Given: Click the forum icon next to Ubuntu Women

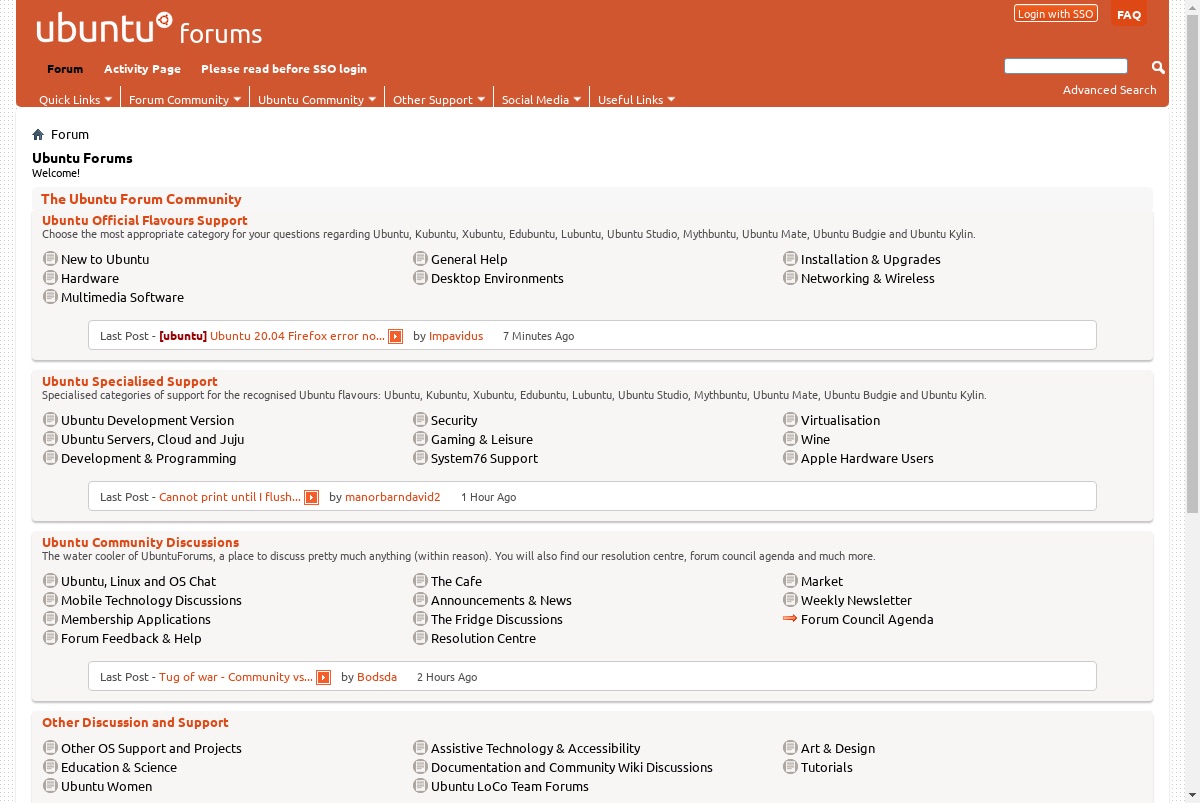Looking at the screenshot, I should tap(50, 785).
